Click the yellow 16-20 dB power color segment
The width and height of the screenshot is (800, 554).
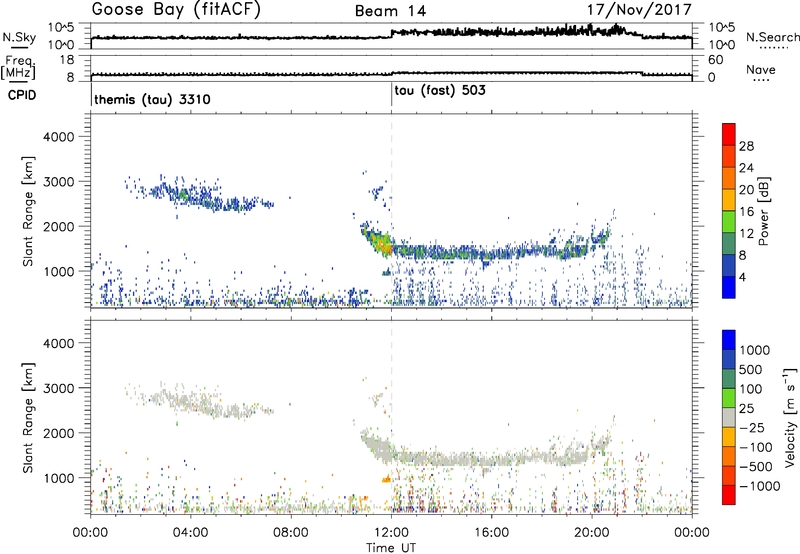tap(729, 199)
